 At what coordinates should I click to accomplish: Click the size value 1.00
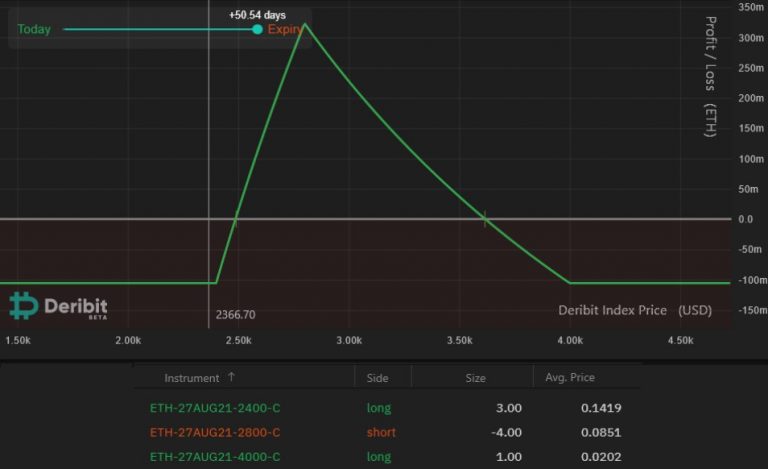[508, 457]
